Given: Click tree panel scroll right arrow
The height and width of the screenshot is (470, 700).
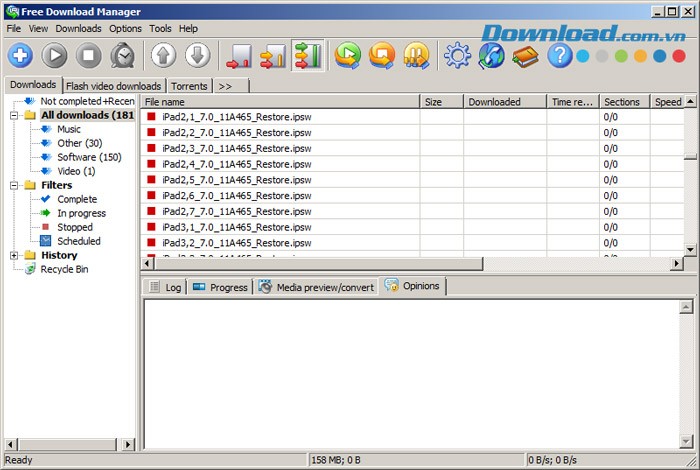Looking at the screenshot, I should coord(128,444).
